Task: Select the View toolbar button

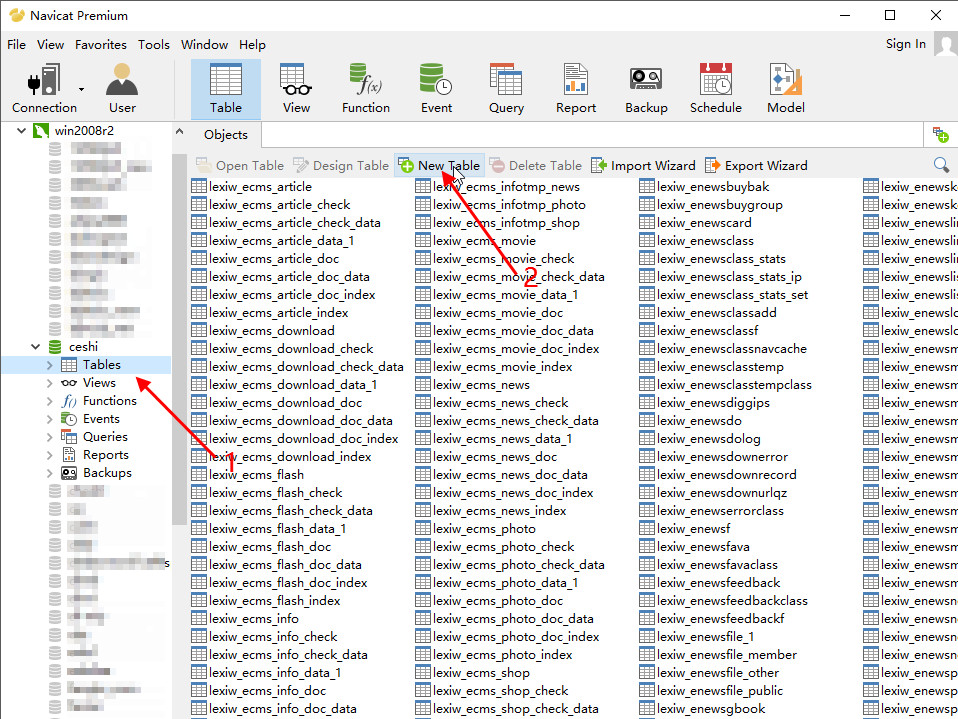Action: 296,89
